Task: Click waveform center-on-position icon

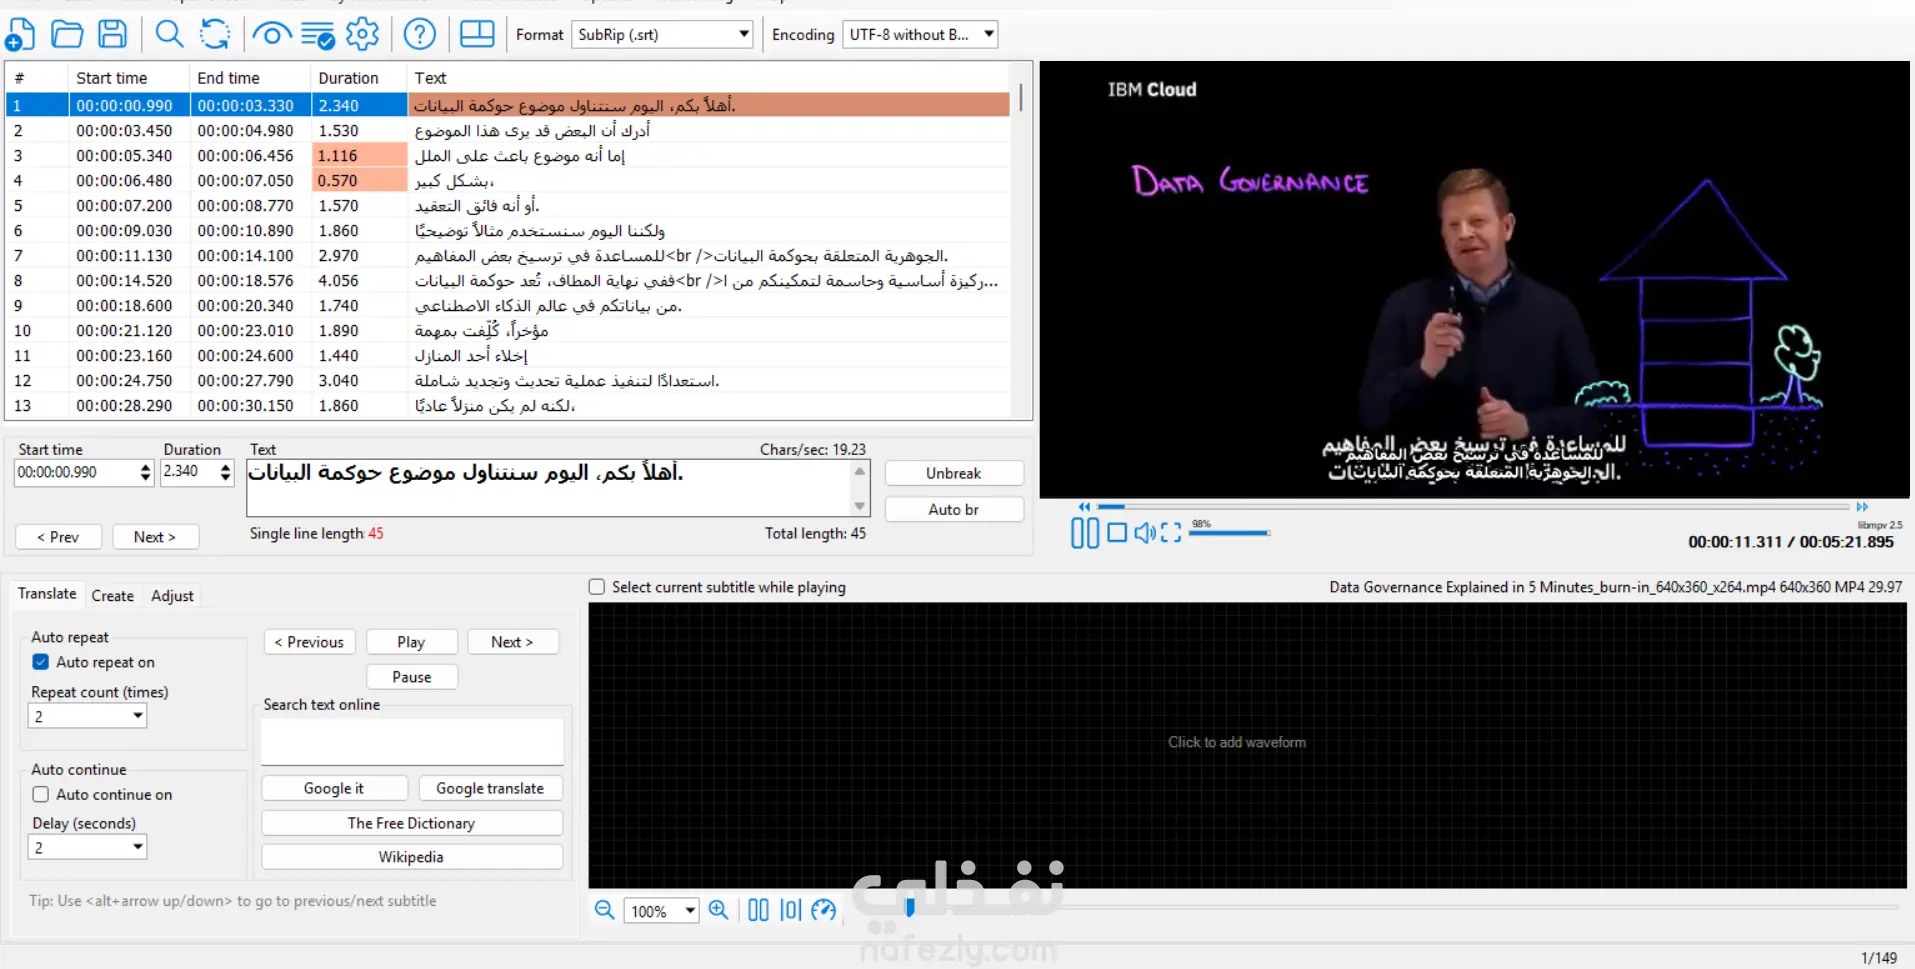Action: [791, 910]
